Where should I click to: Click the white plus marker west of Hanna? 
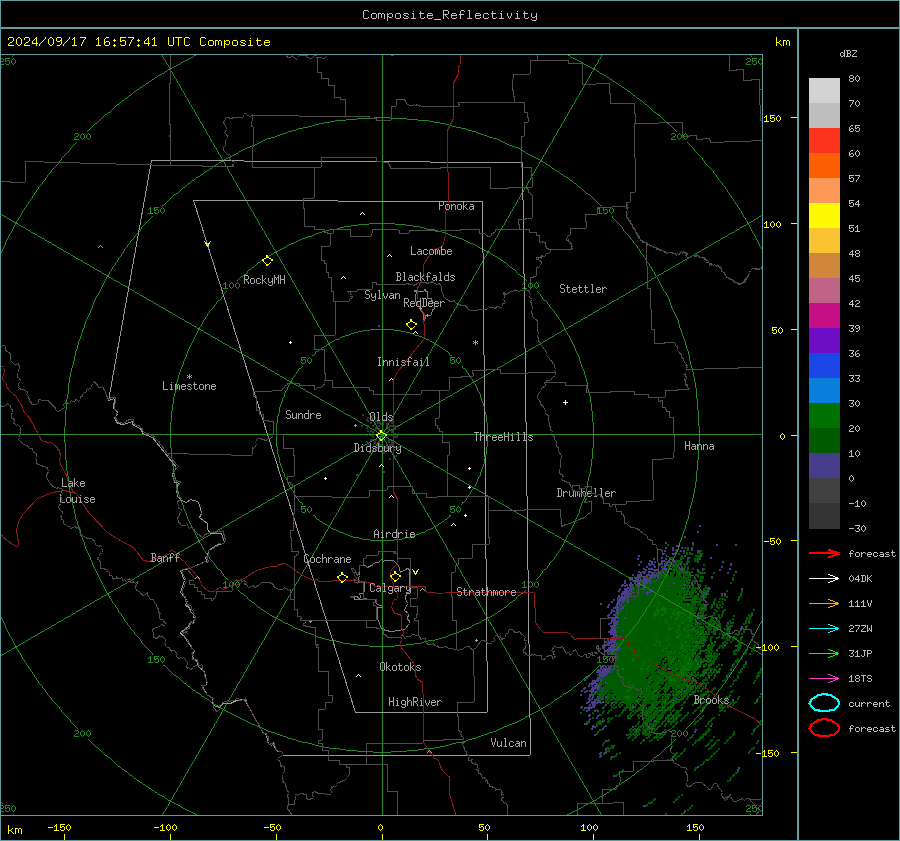565,402
